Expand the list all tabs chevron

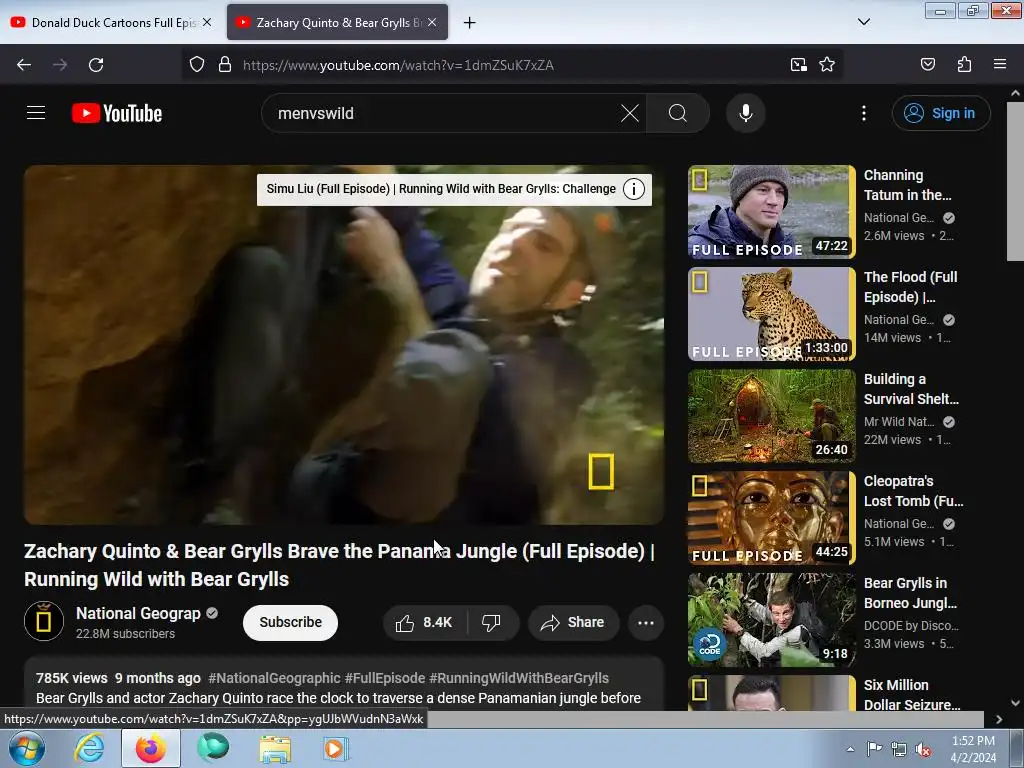pos(863,22)
